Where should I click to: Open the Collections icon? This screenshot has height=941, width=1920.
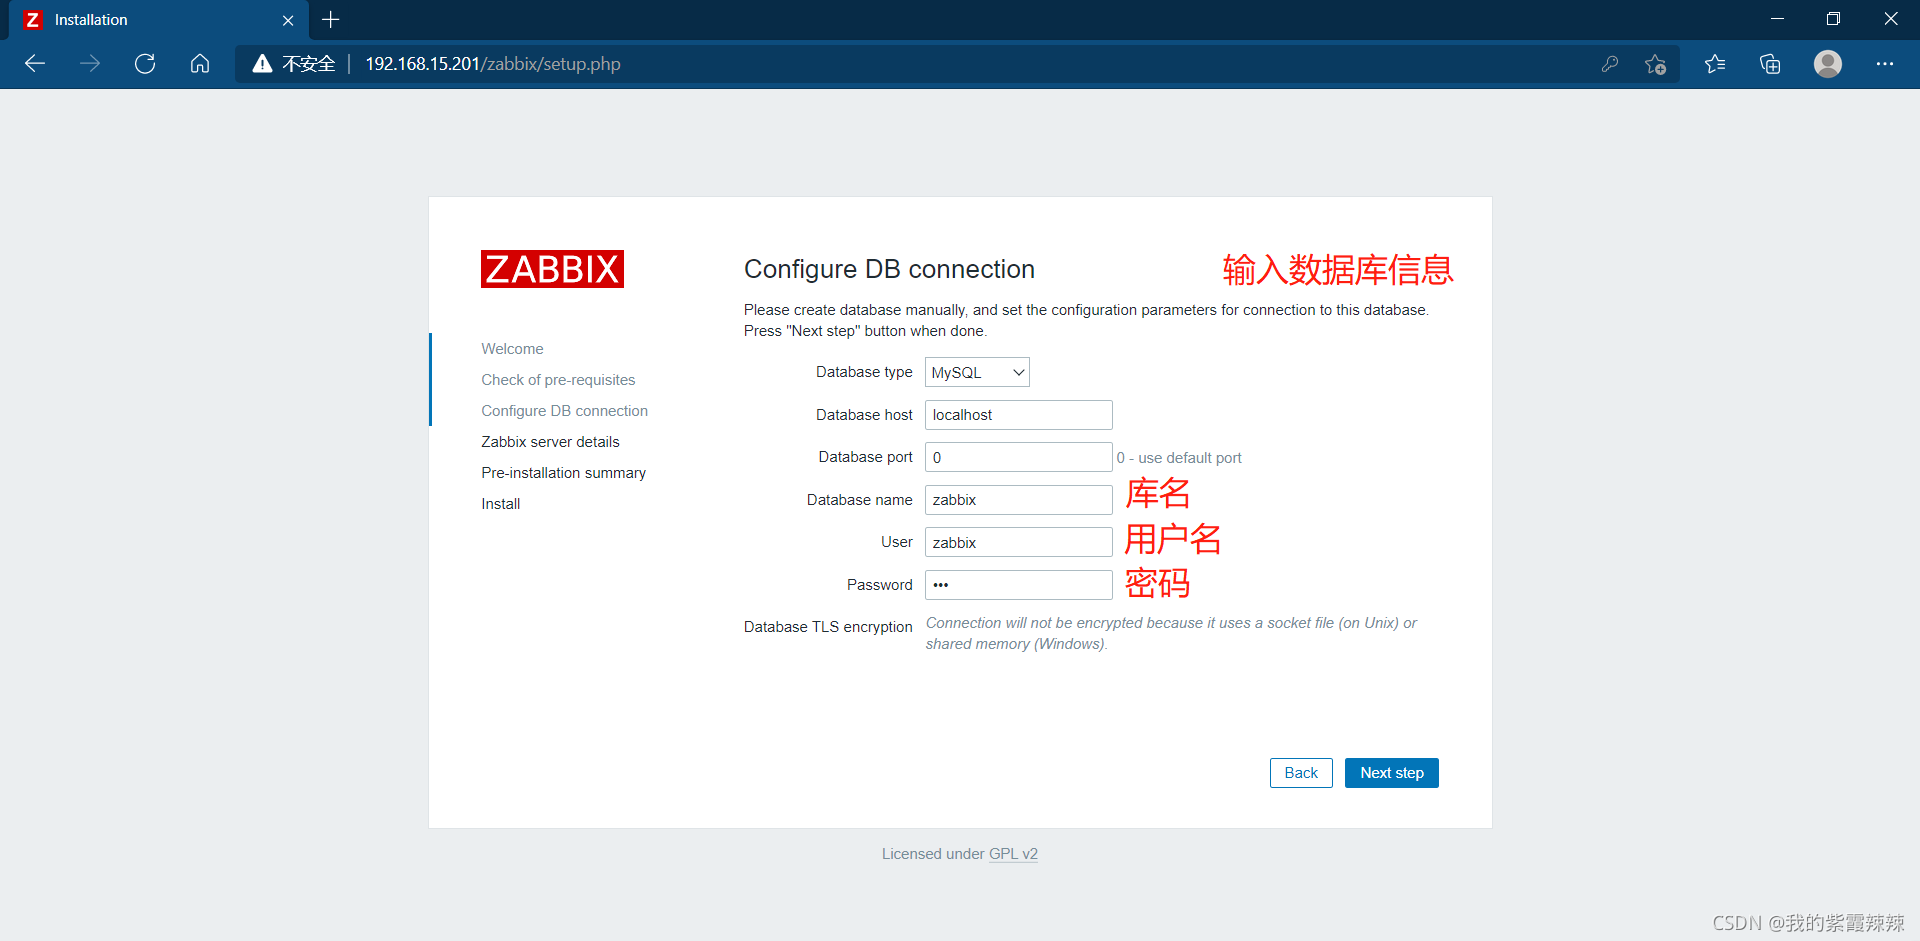tap(1770, 64)
